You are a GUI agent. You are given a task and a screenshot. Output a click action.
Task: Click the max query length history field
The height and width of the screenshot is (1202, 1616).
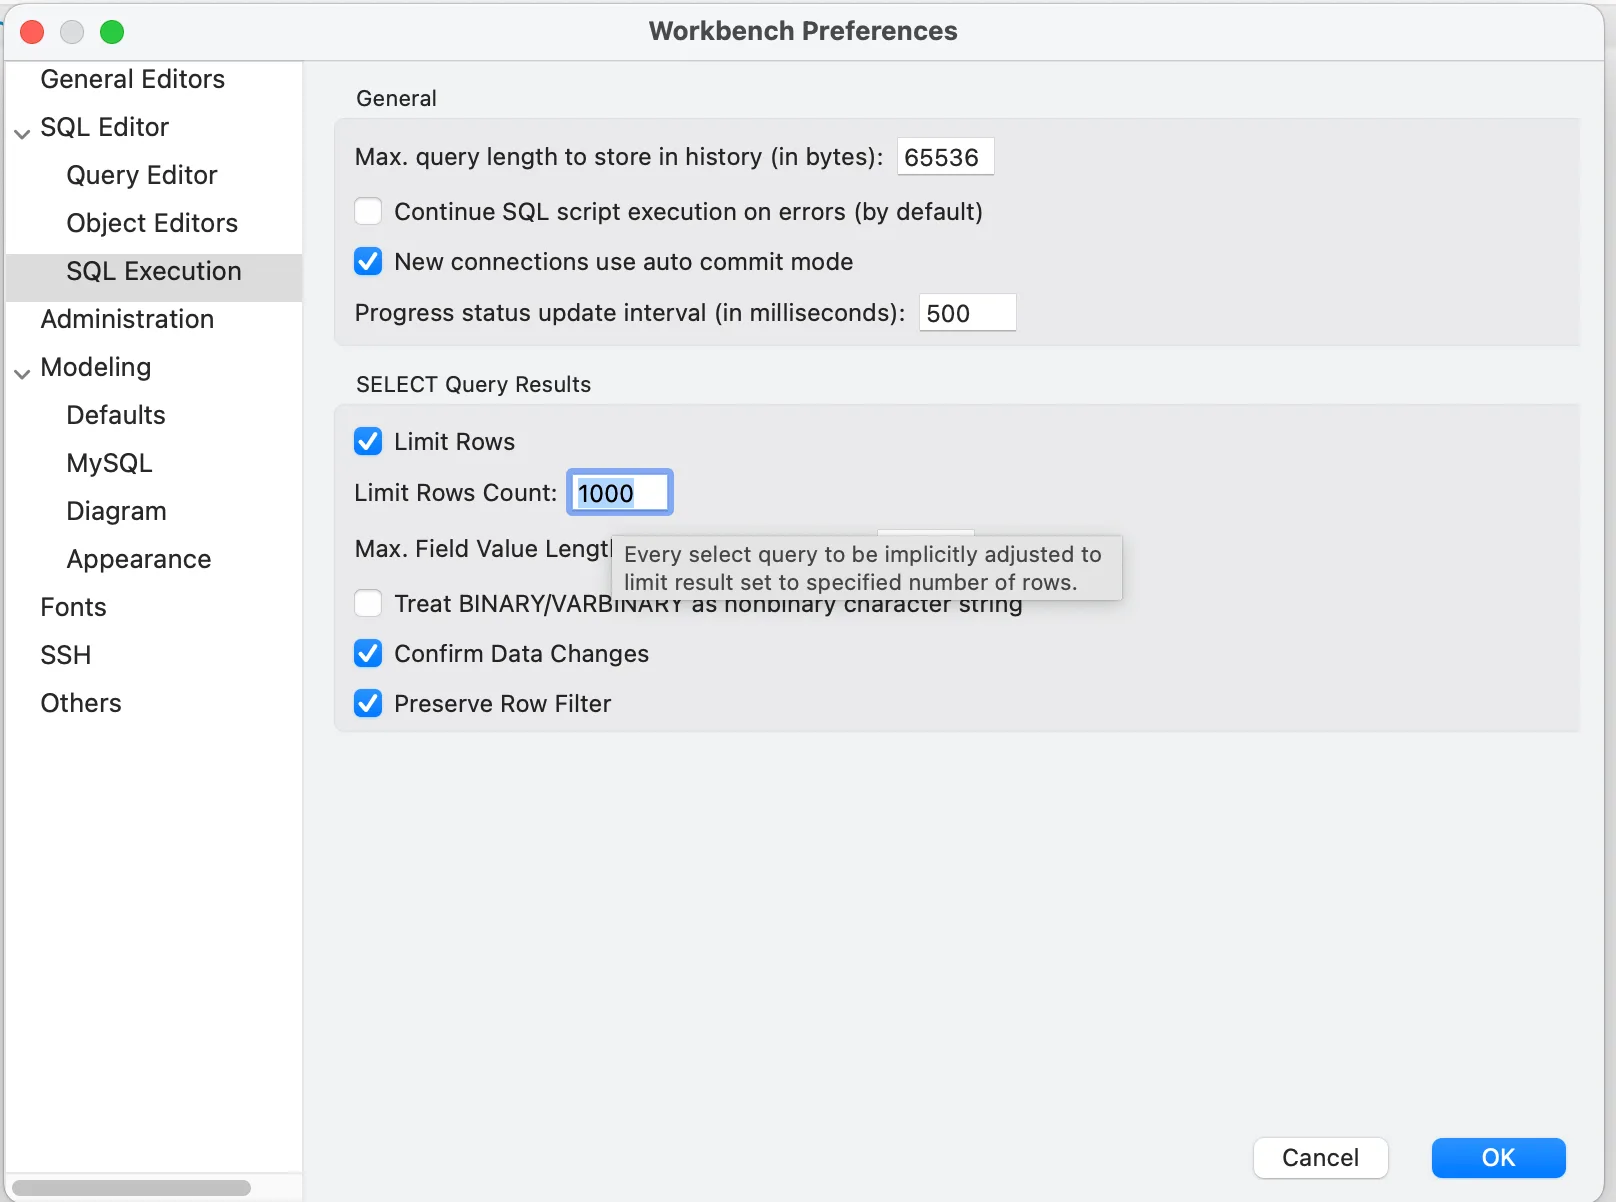[x=945, y=157]
